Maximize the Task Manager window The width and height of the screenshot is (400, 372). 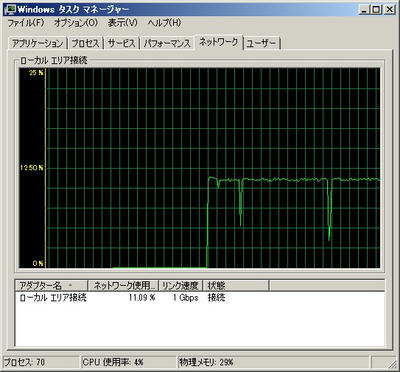[x=376, y=10]
